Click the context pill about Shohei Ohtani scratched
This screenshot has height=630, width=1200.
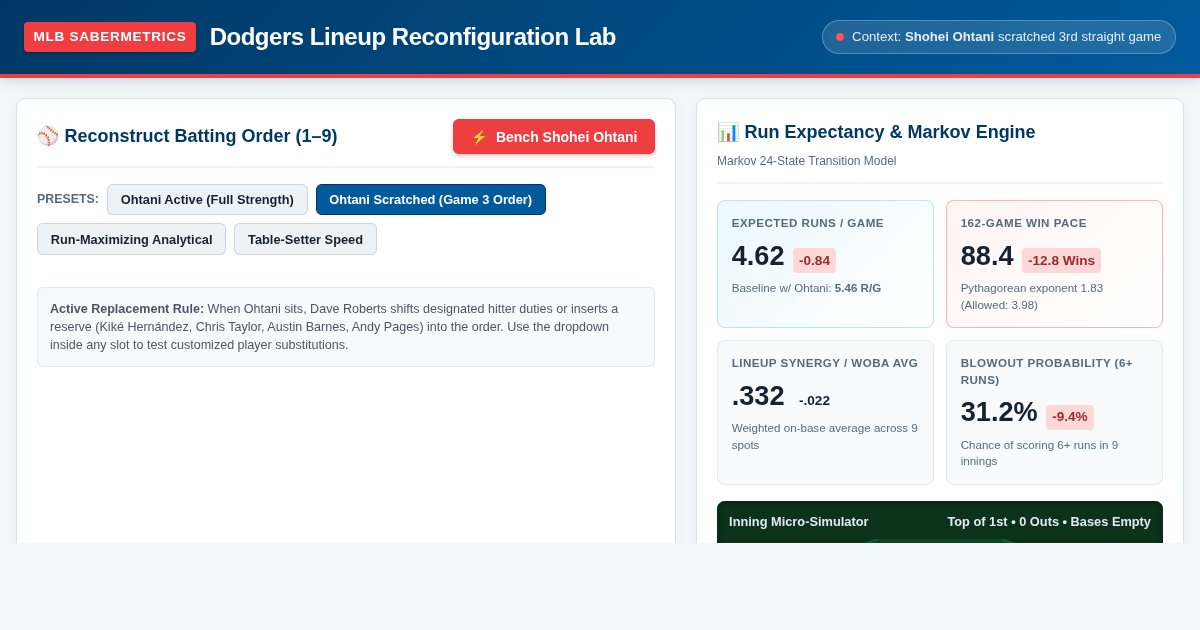tap(999, 37)
